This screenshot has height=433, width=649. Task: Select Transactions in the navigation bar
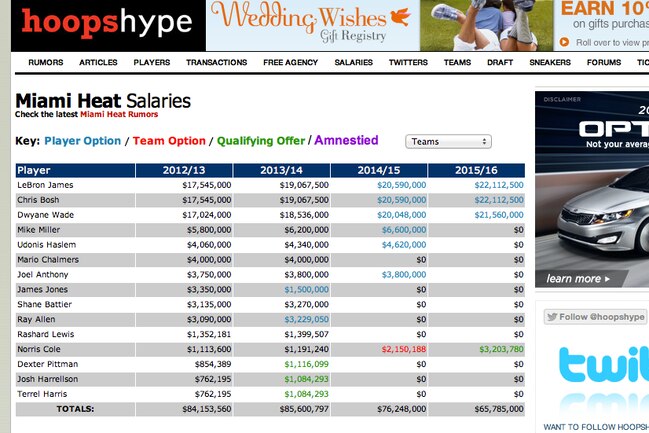pos(216,63)
